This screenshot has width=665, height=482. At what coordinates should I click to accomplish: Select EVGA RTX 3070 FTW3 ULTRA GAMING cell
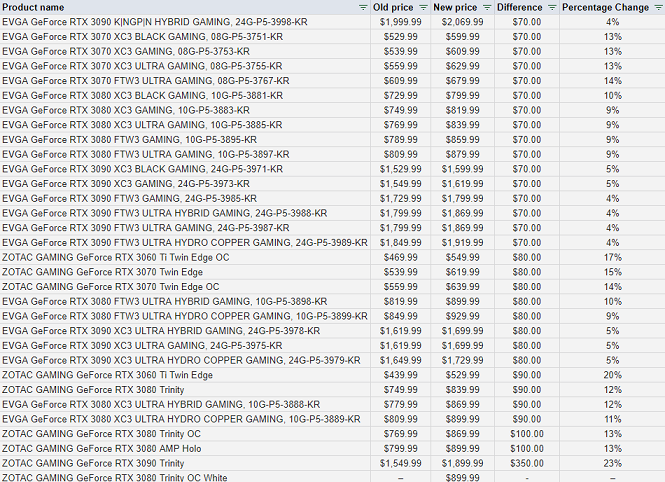pyautogui.click(x=185, y=81)
